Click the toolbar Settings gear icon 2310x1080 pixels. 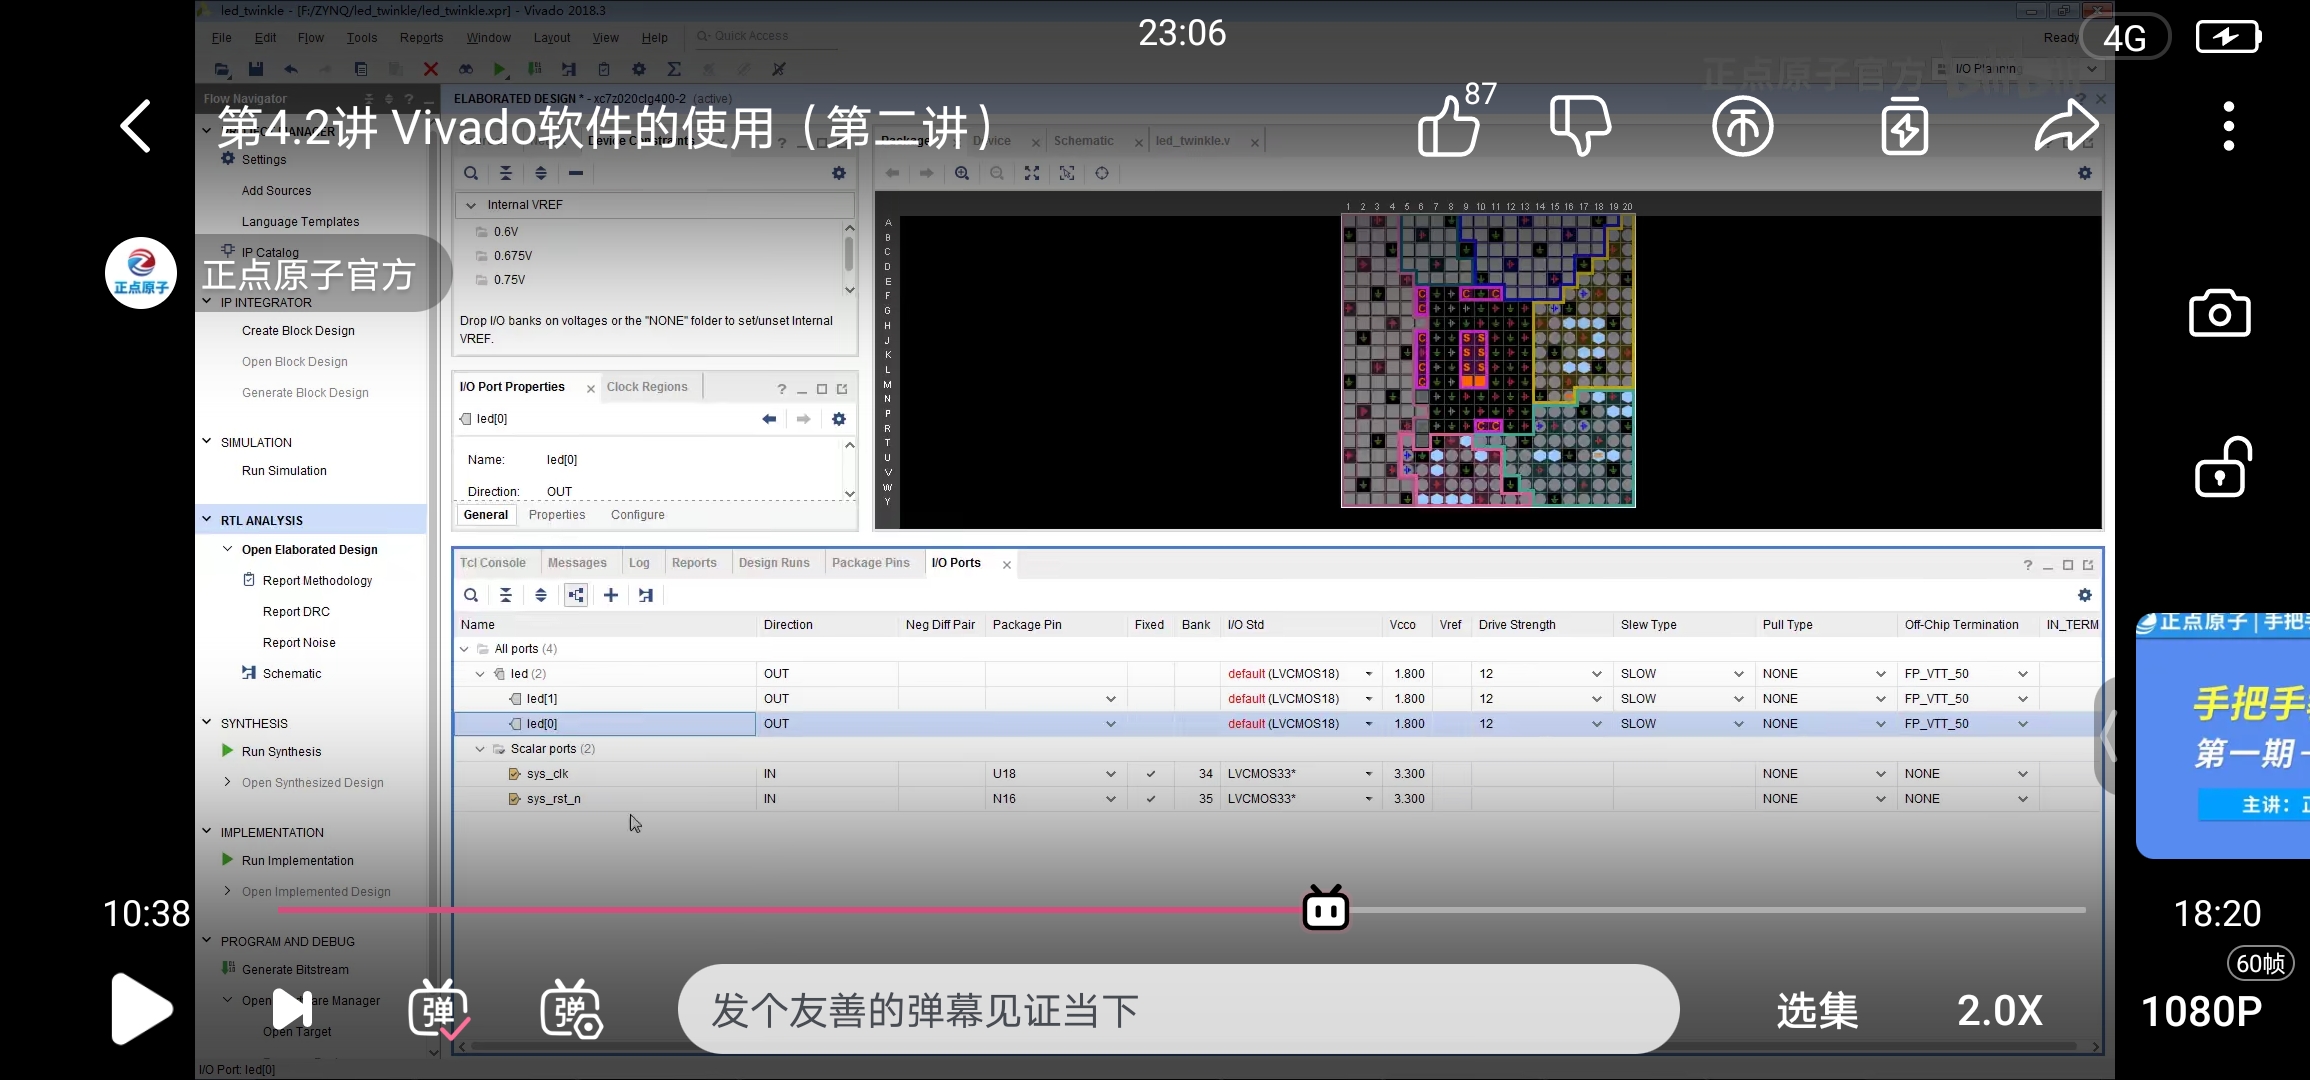638,69
